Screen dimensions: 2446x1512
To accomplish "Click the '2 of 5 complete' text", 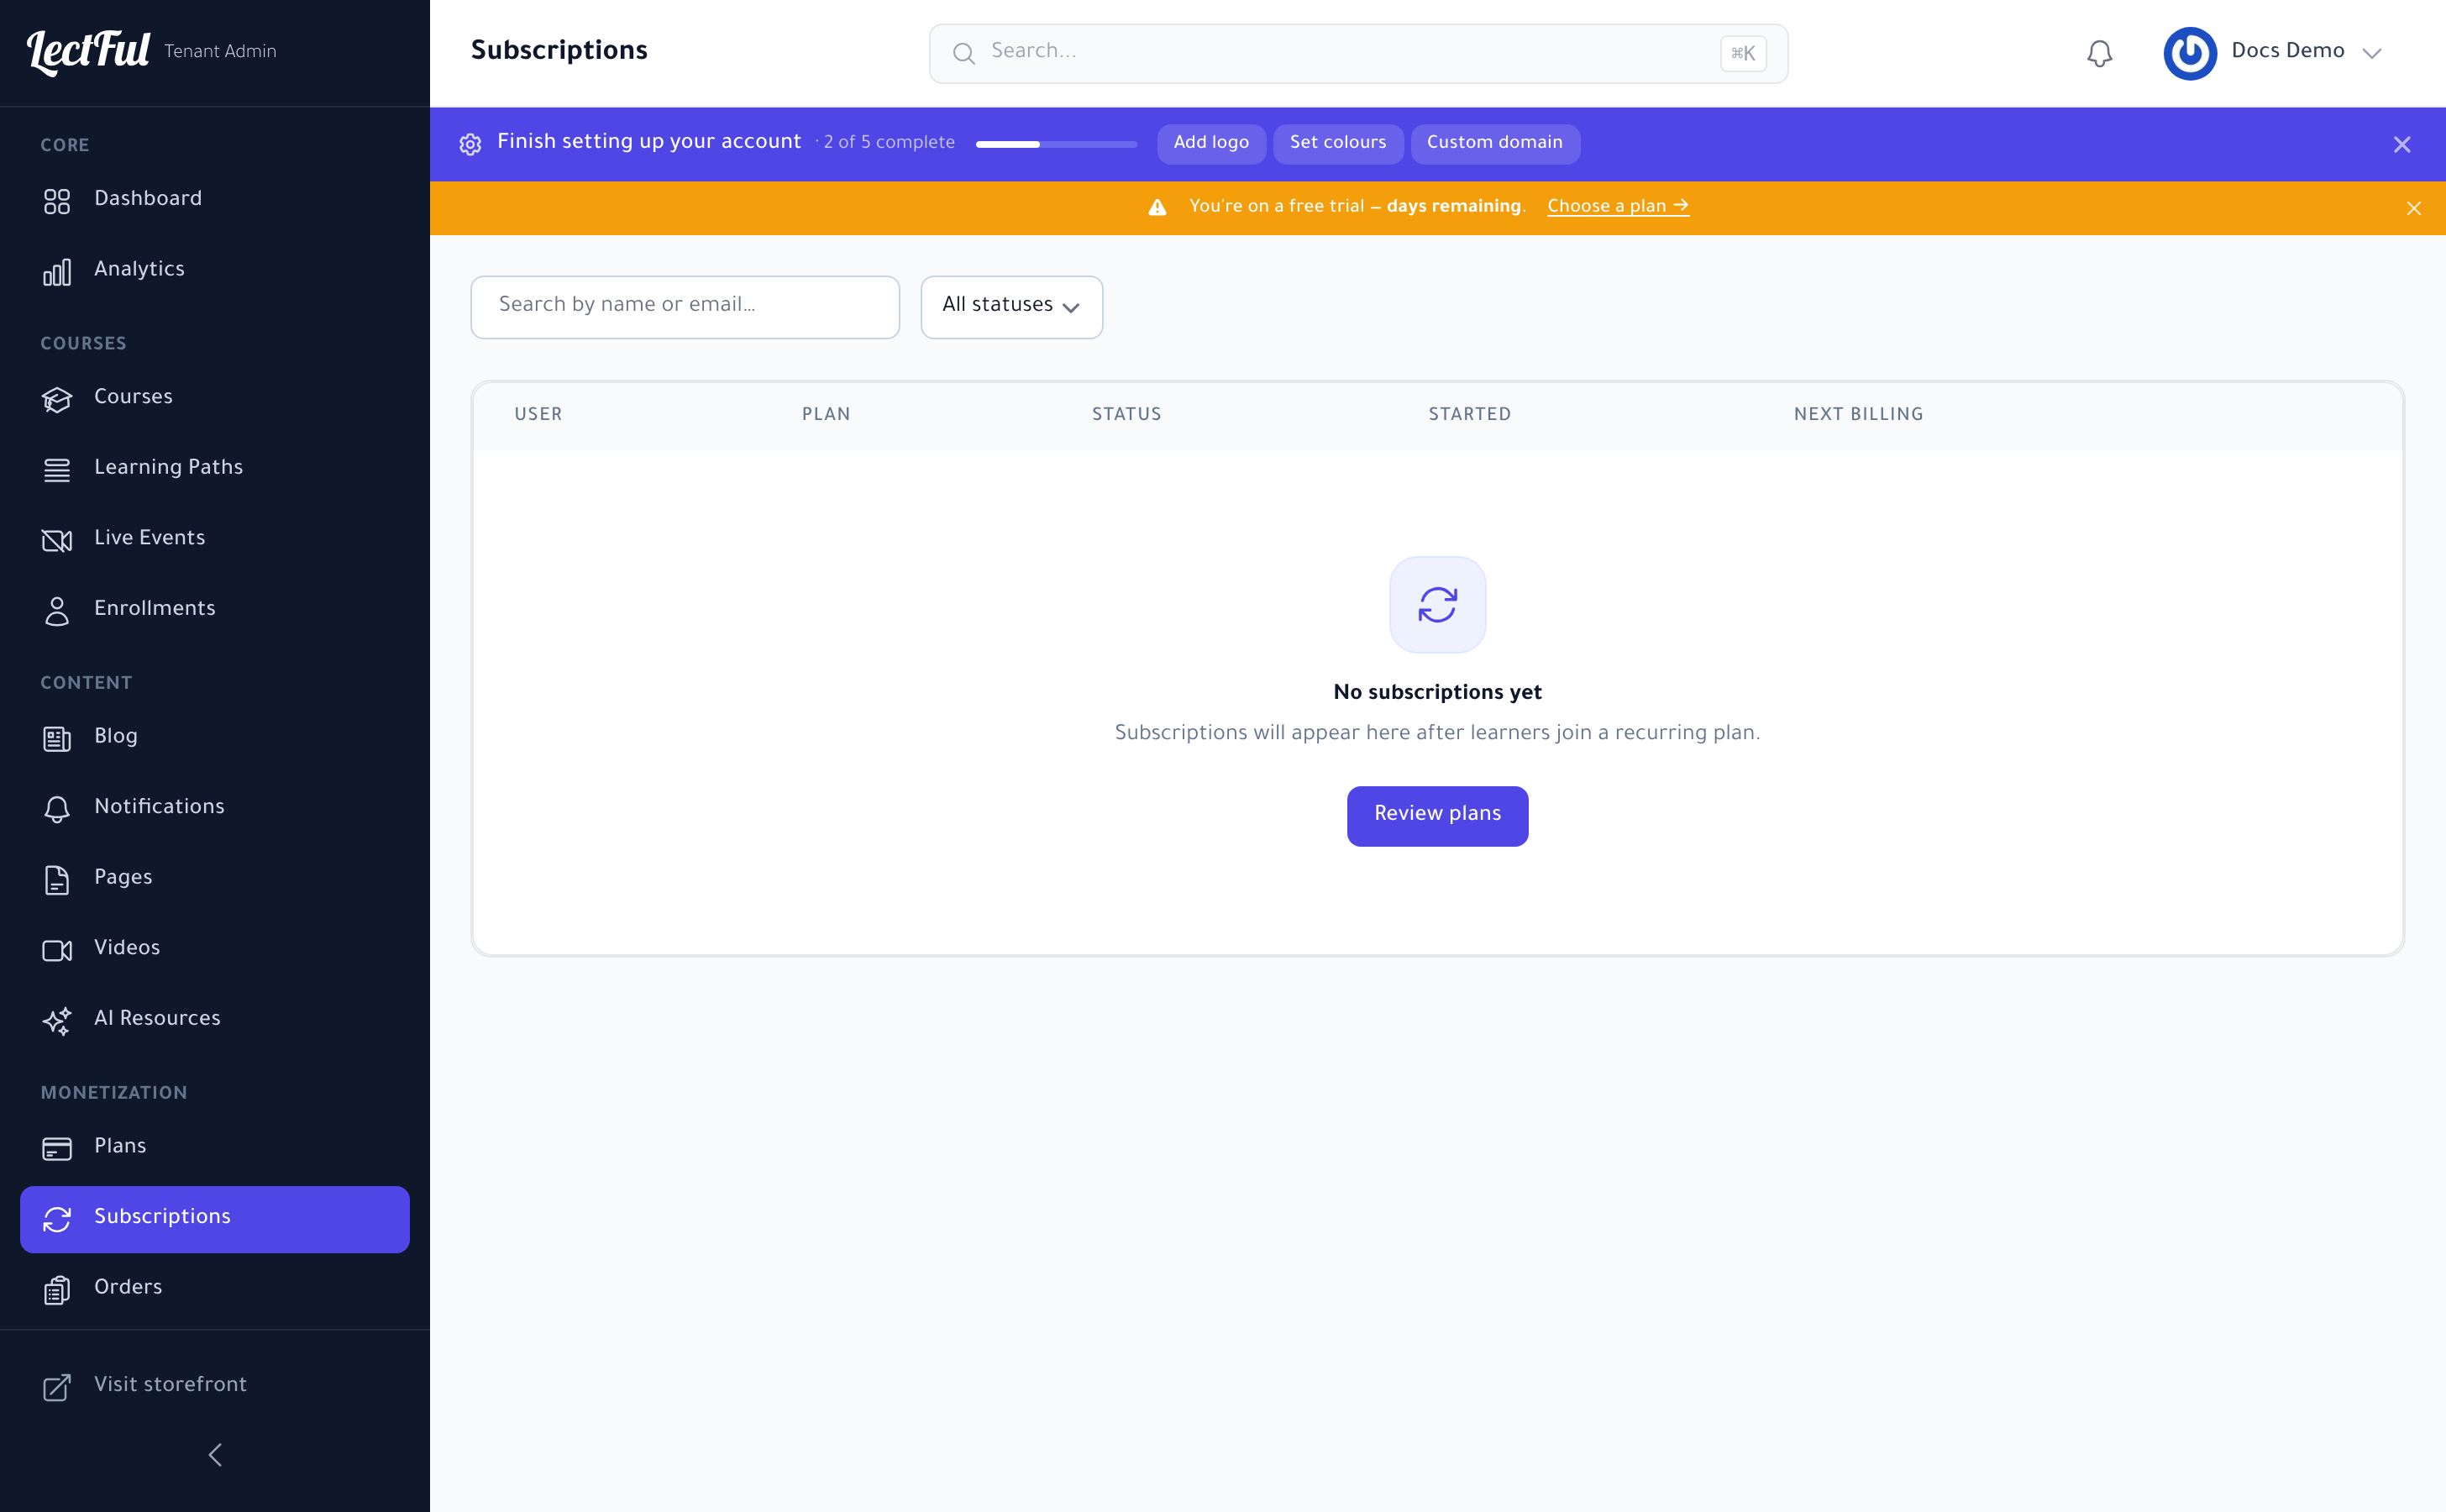I will click(888, 143).
